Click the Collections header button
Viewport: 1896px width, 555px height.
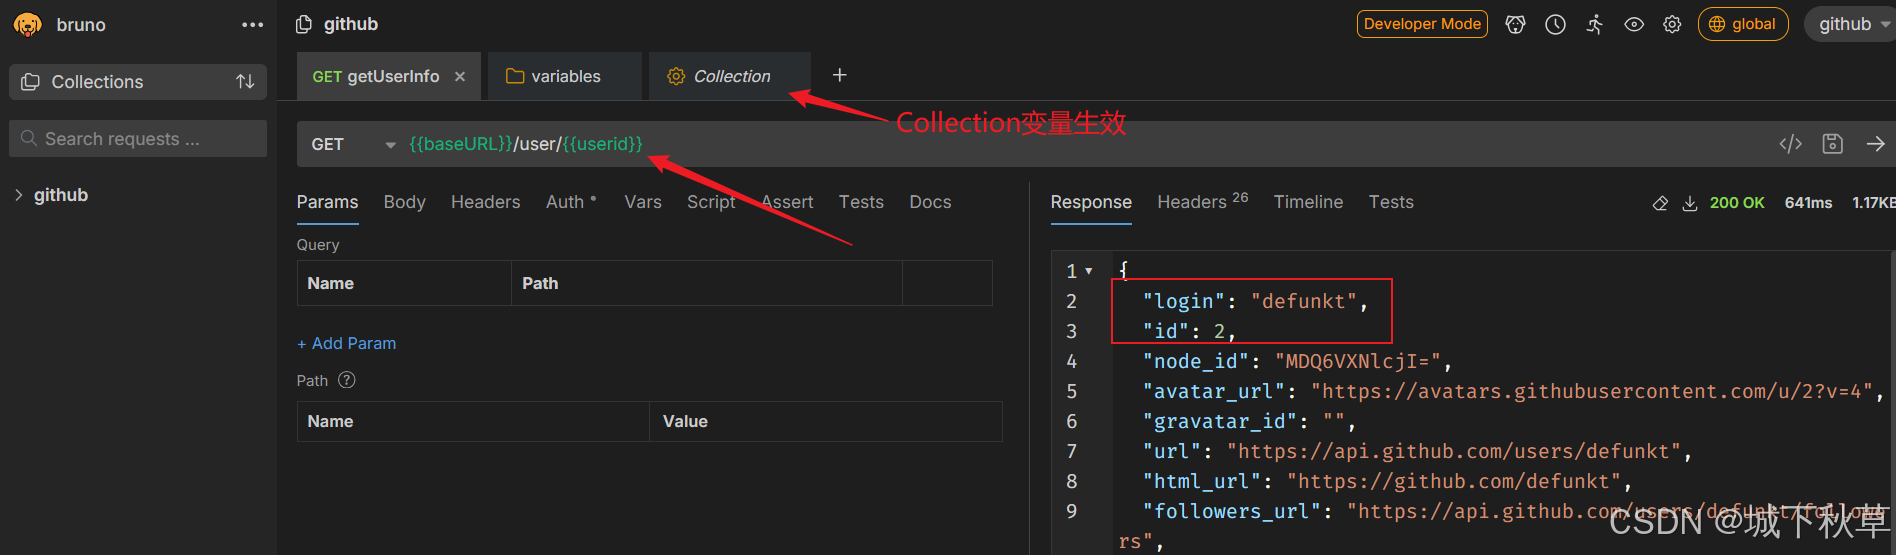point(138,82)
